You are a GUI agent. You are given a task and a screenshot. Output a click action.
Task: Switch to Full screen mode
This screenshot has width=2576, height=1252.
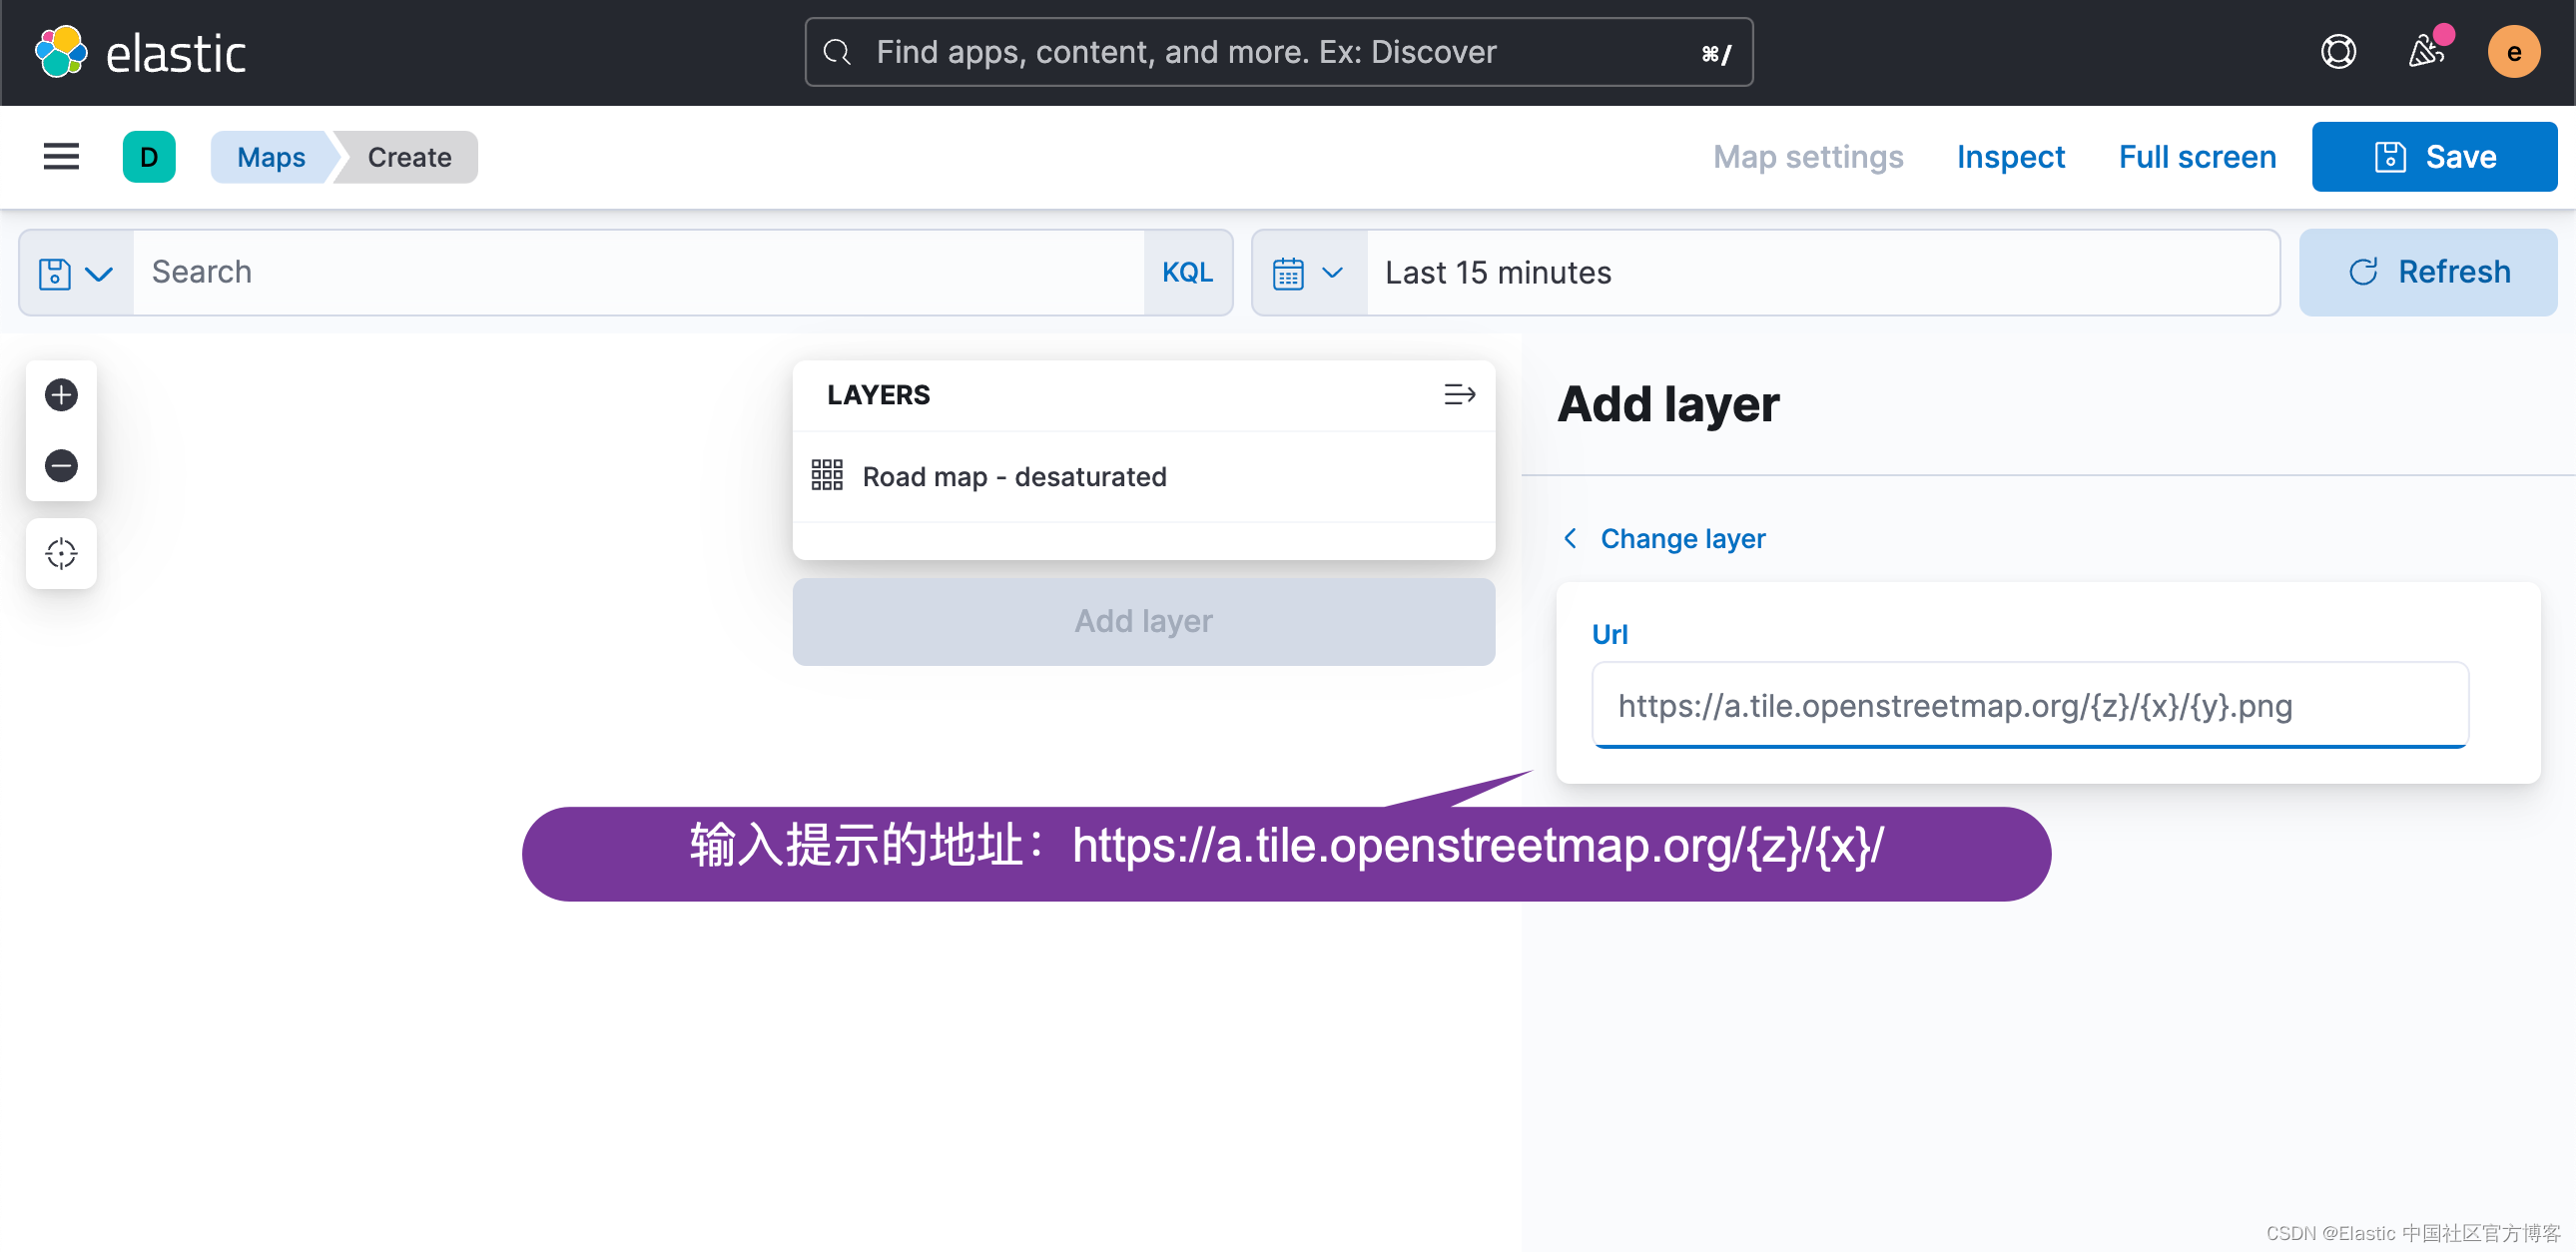(2196, 157)
